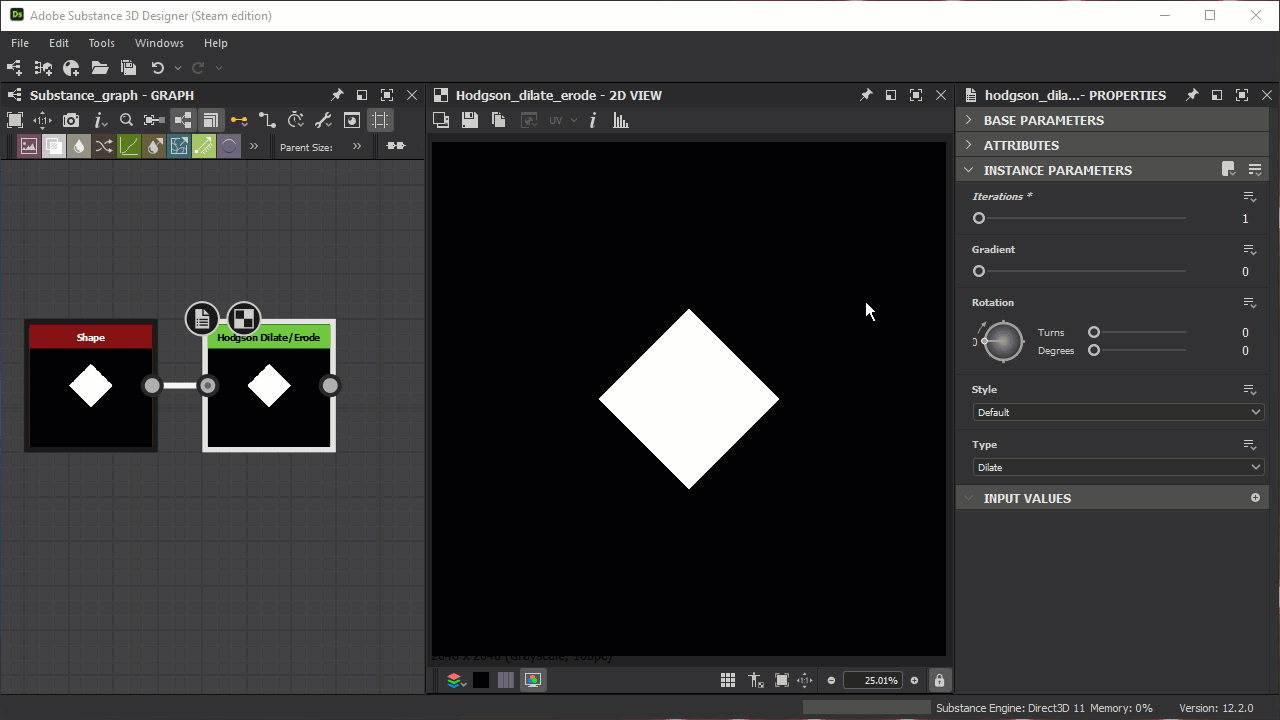This screenshot has width=1280, height=720.
Task: Open the Tools menu
Action: pyautogui.click(x=101, y=43)
